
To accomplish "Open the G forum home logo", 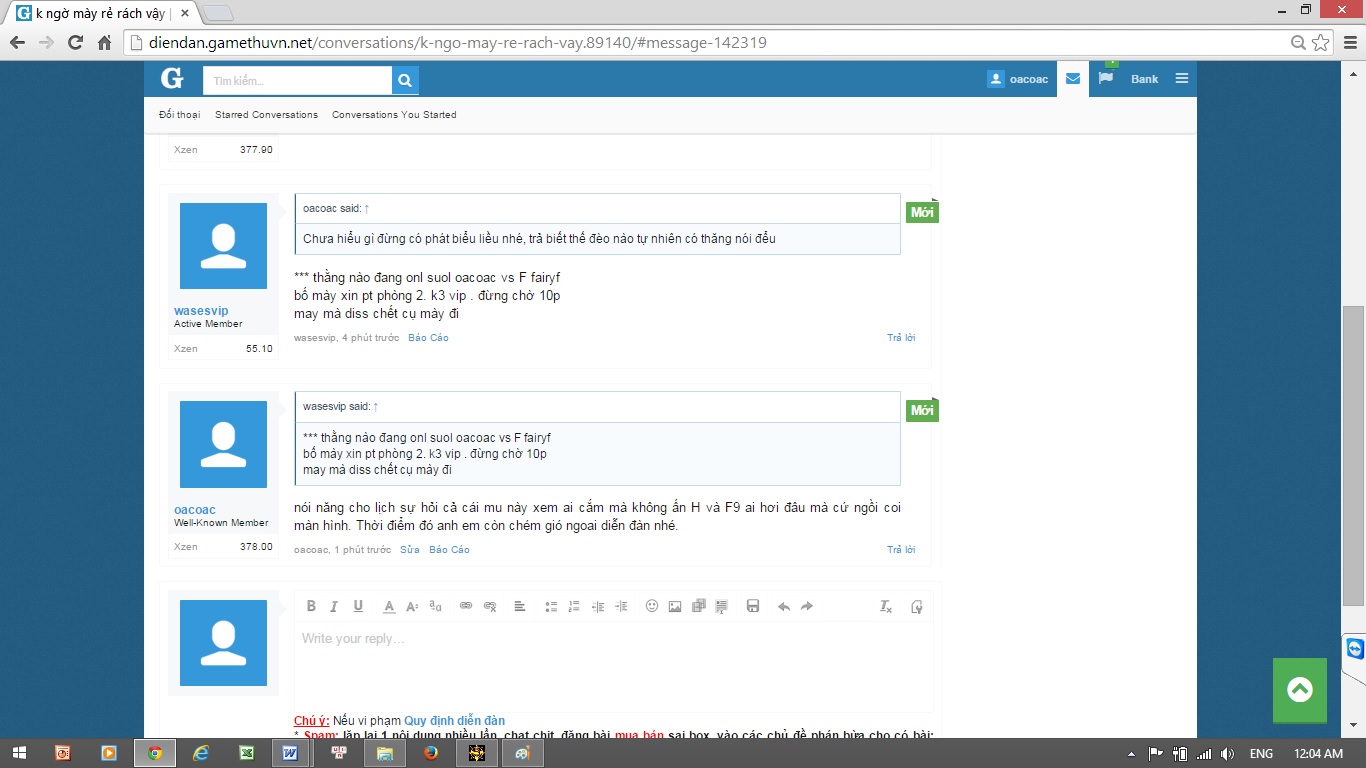I will [x=172, y=79].
